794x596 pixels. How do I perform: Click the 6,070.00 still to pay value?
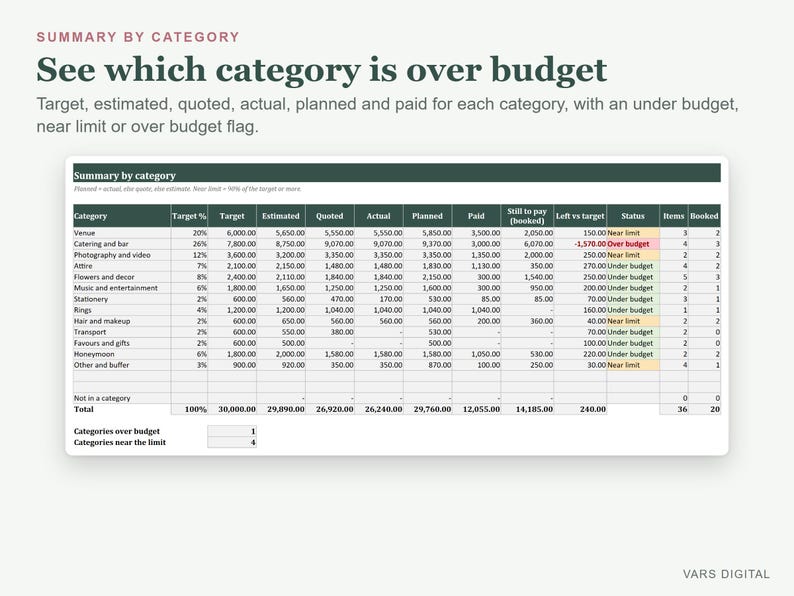tap(527, 244)
